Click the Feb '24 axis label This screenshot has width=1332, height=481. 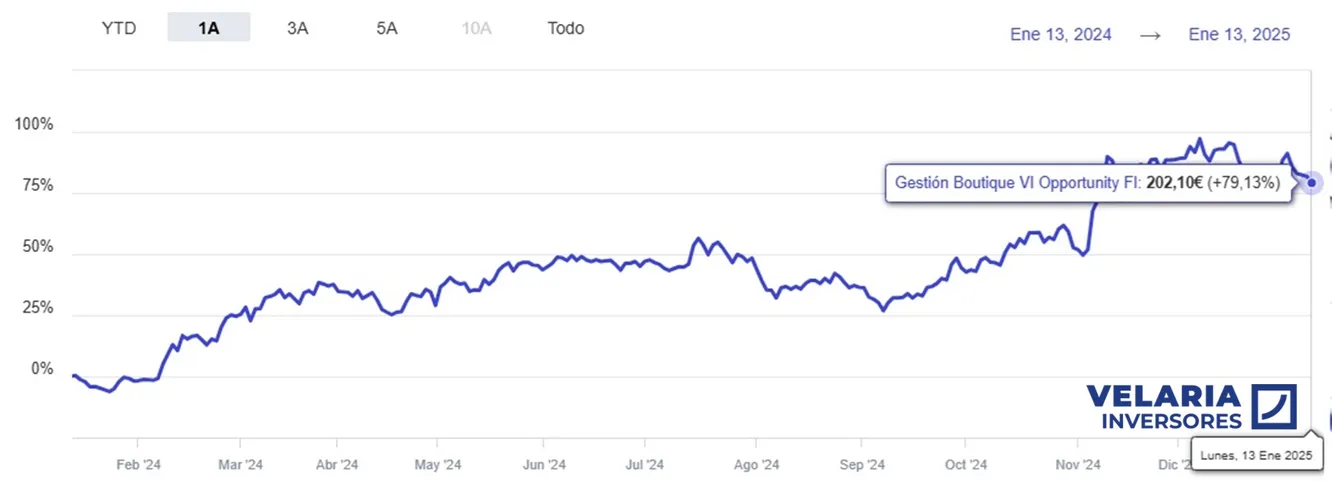[139, 464]
